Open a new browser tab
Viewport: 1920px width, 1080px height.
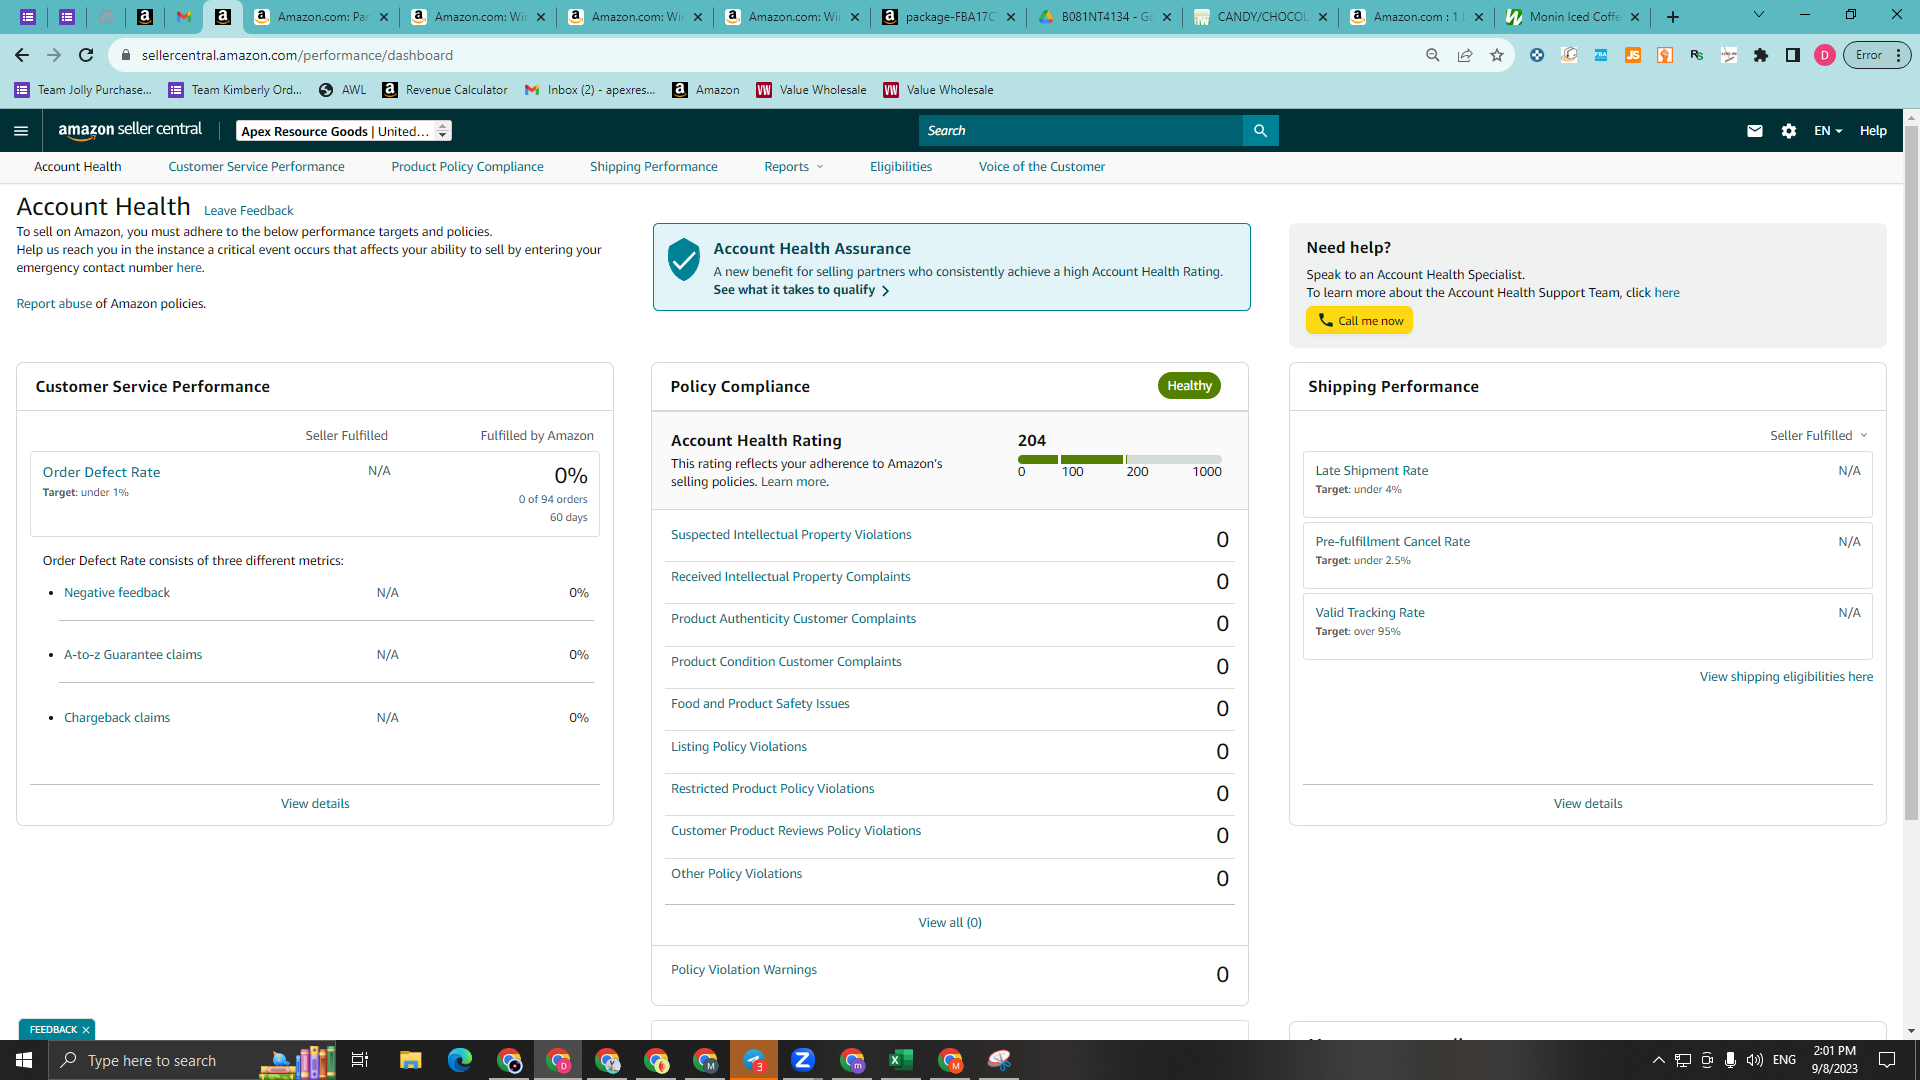(1673, 17)
